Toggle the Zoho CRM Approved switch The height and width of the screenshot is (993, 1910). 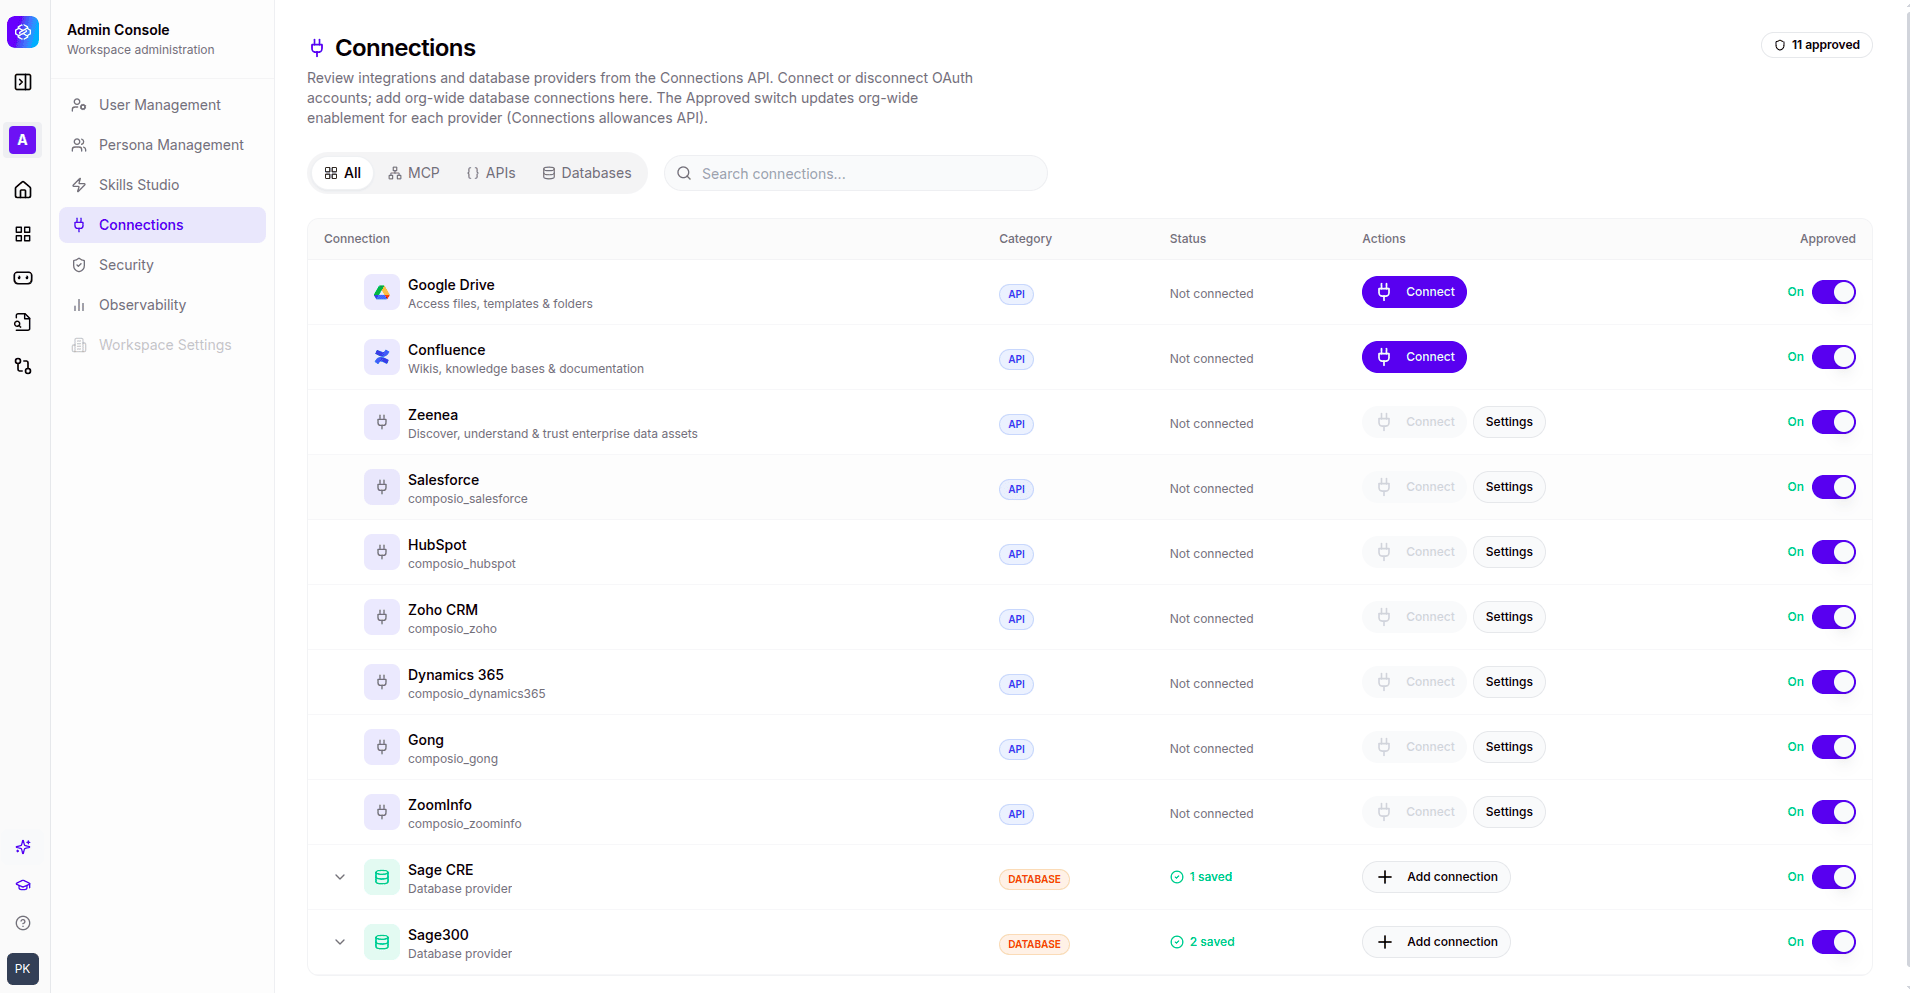coord(1834,617)
